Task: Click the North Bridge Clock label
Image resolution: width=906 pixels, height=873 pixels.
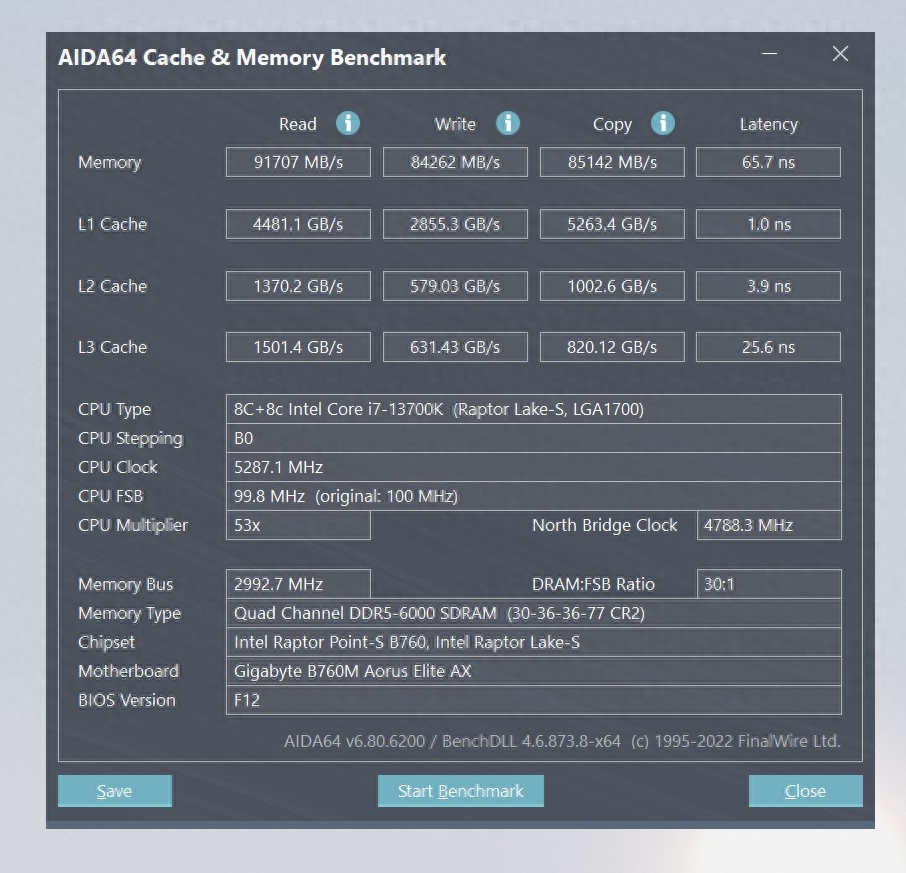Action: (604, 525)
